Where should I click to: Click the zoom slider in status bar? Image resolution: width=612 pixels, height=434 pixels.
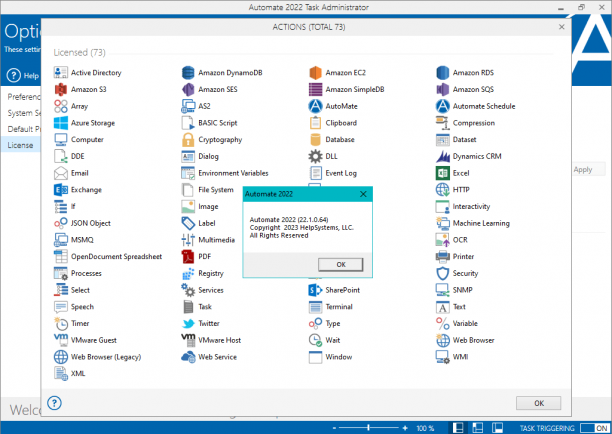pos(368,428)
